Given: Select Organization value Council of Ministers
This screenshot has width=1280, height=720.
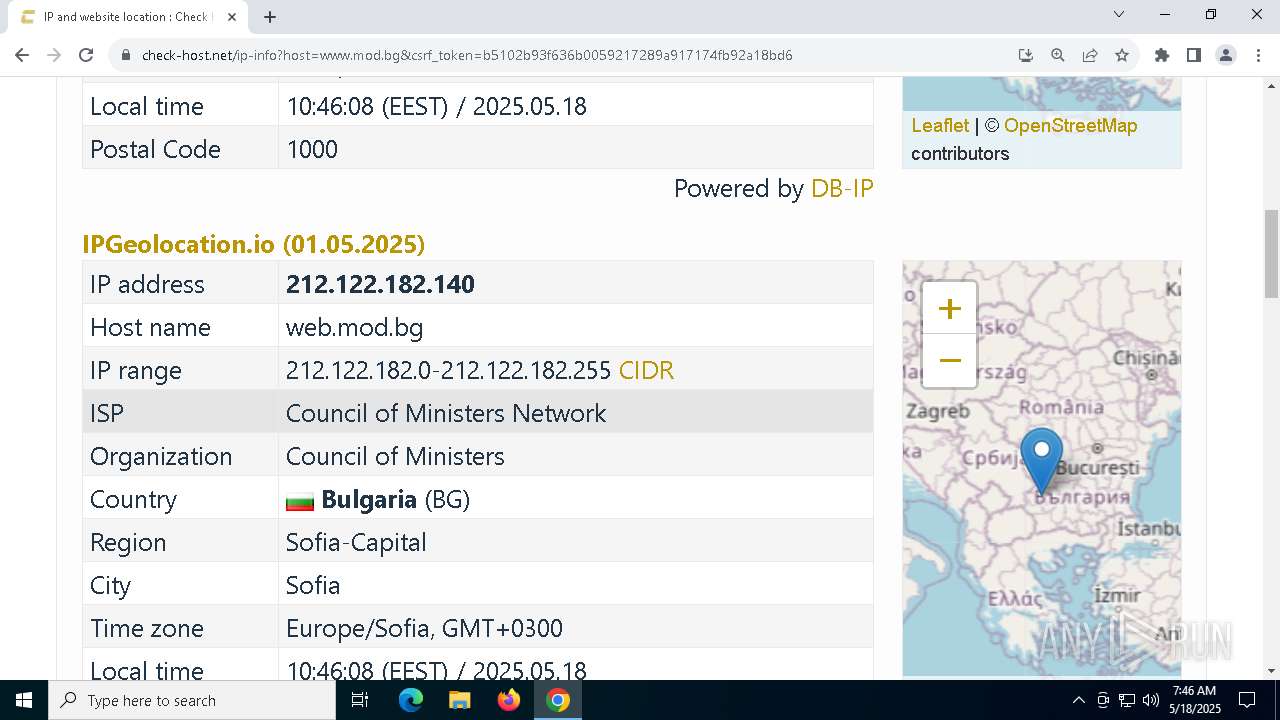Looking at the screenshot, I should pyautogui.click(x=395, y=456).
